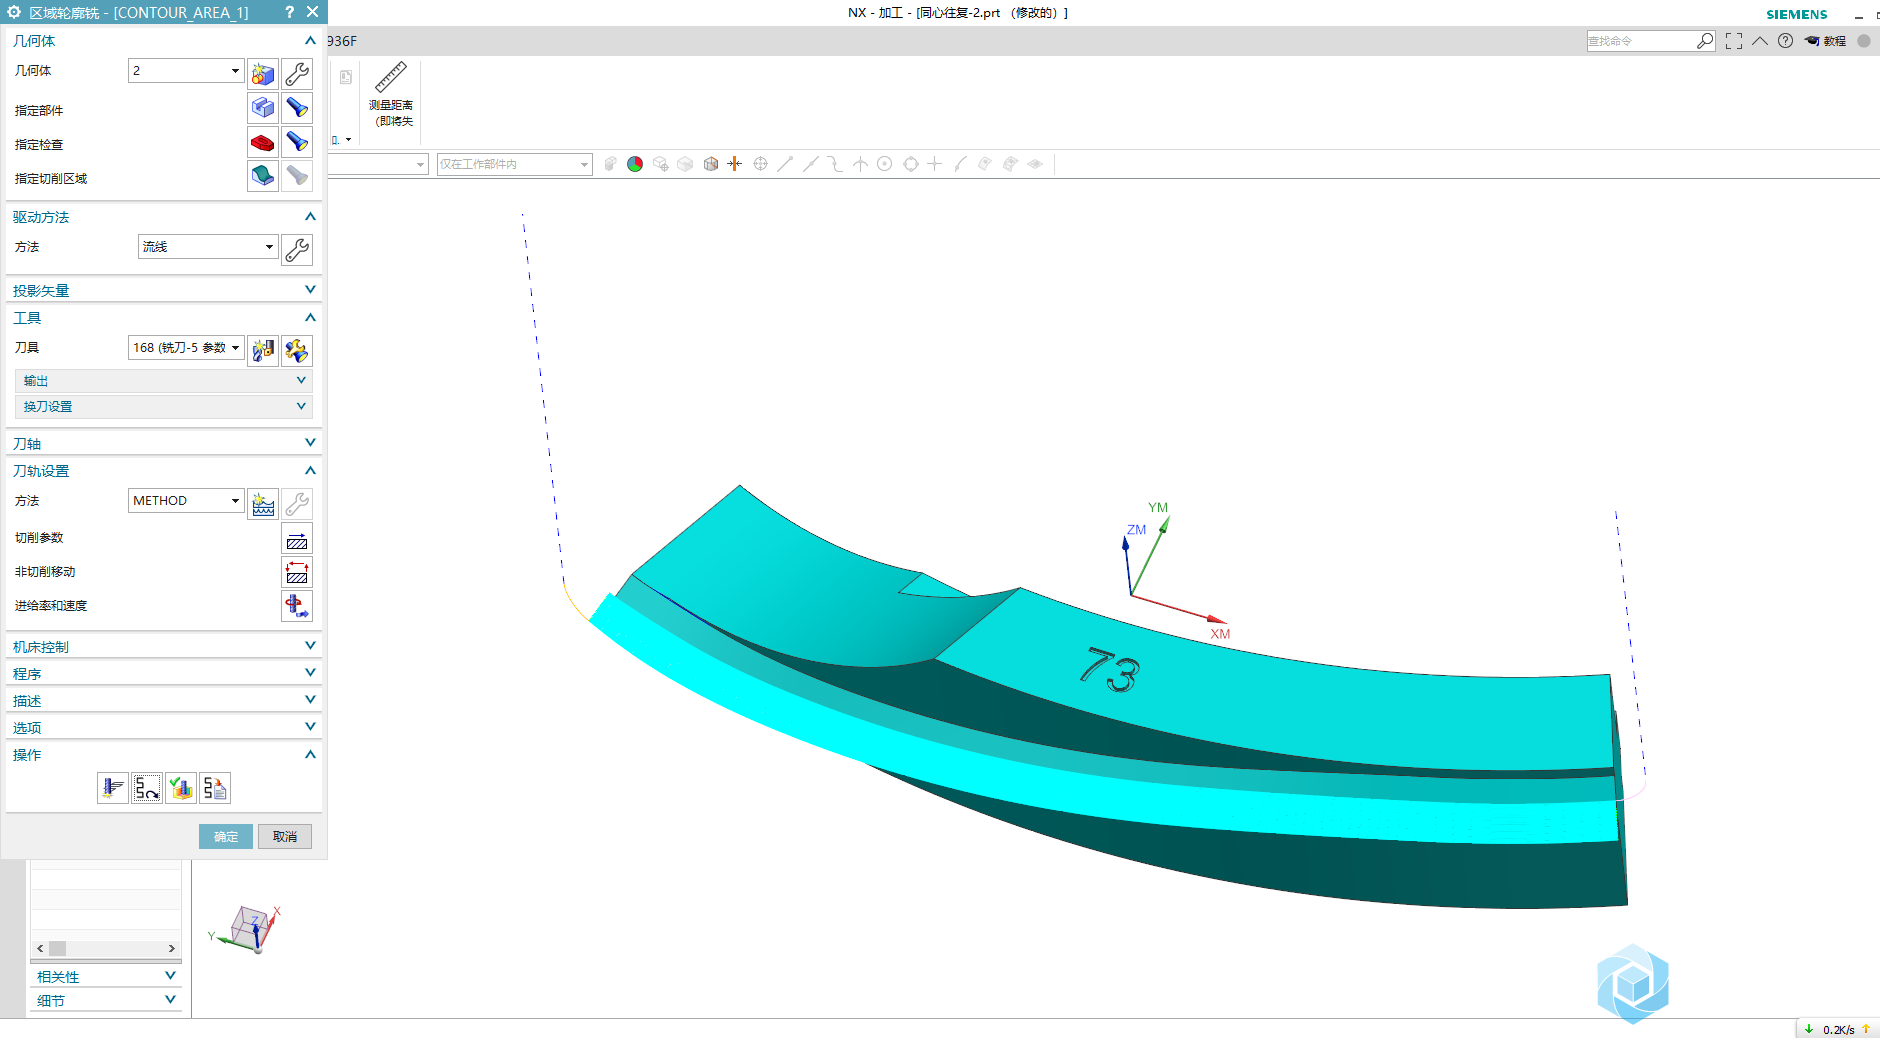Expand 刀轴 section

[x=163, y=443]
